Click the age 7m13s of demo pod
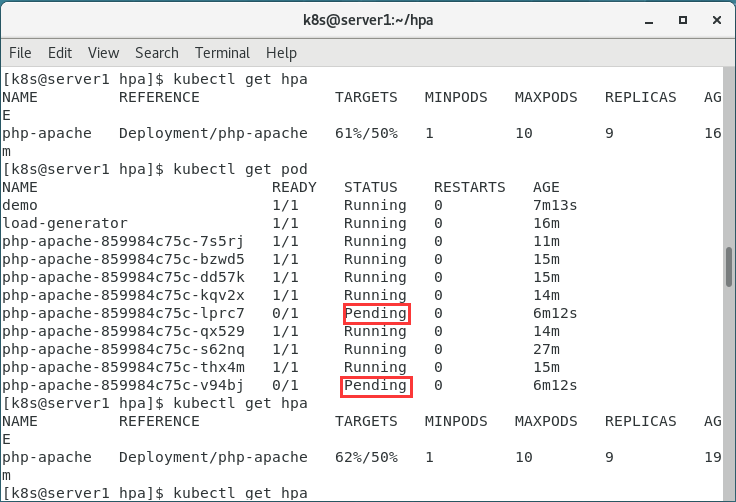 pyautogui.click(x=555, y=205)
